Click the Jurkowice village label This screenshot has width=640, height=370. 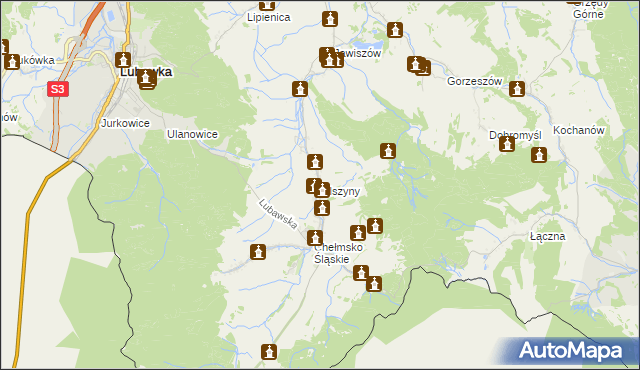(125, 123)
